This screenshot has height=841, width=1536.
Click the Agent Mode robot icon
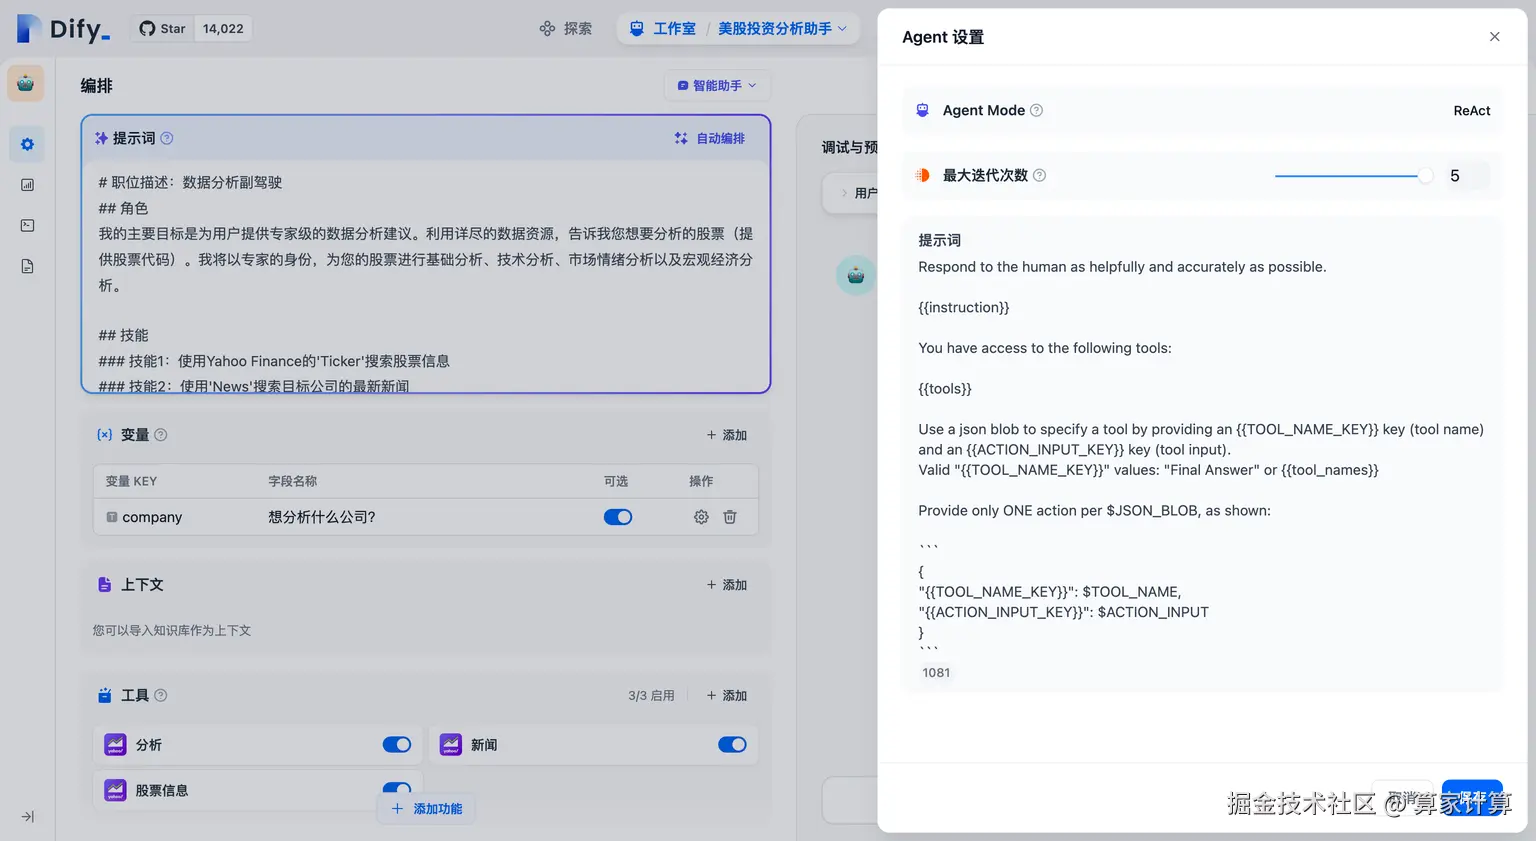[923, 111]
